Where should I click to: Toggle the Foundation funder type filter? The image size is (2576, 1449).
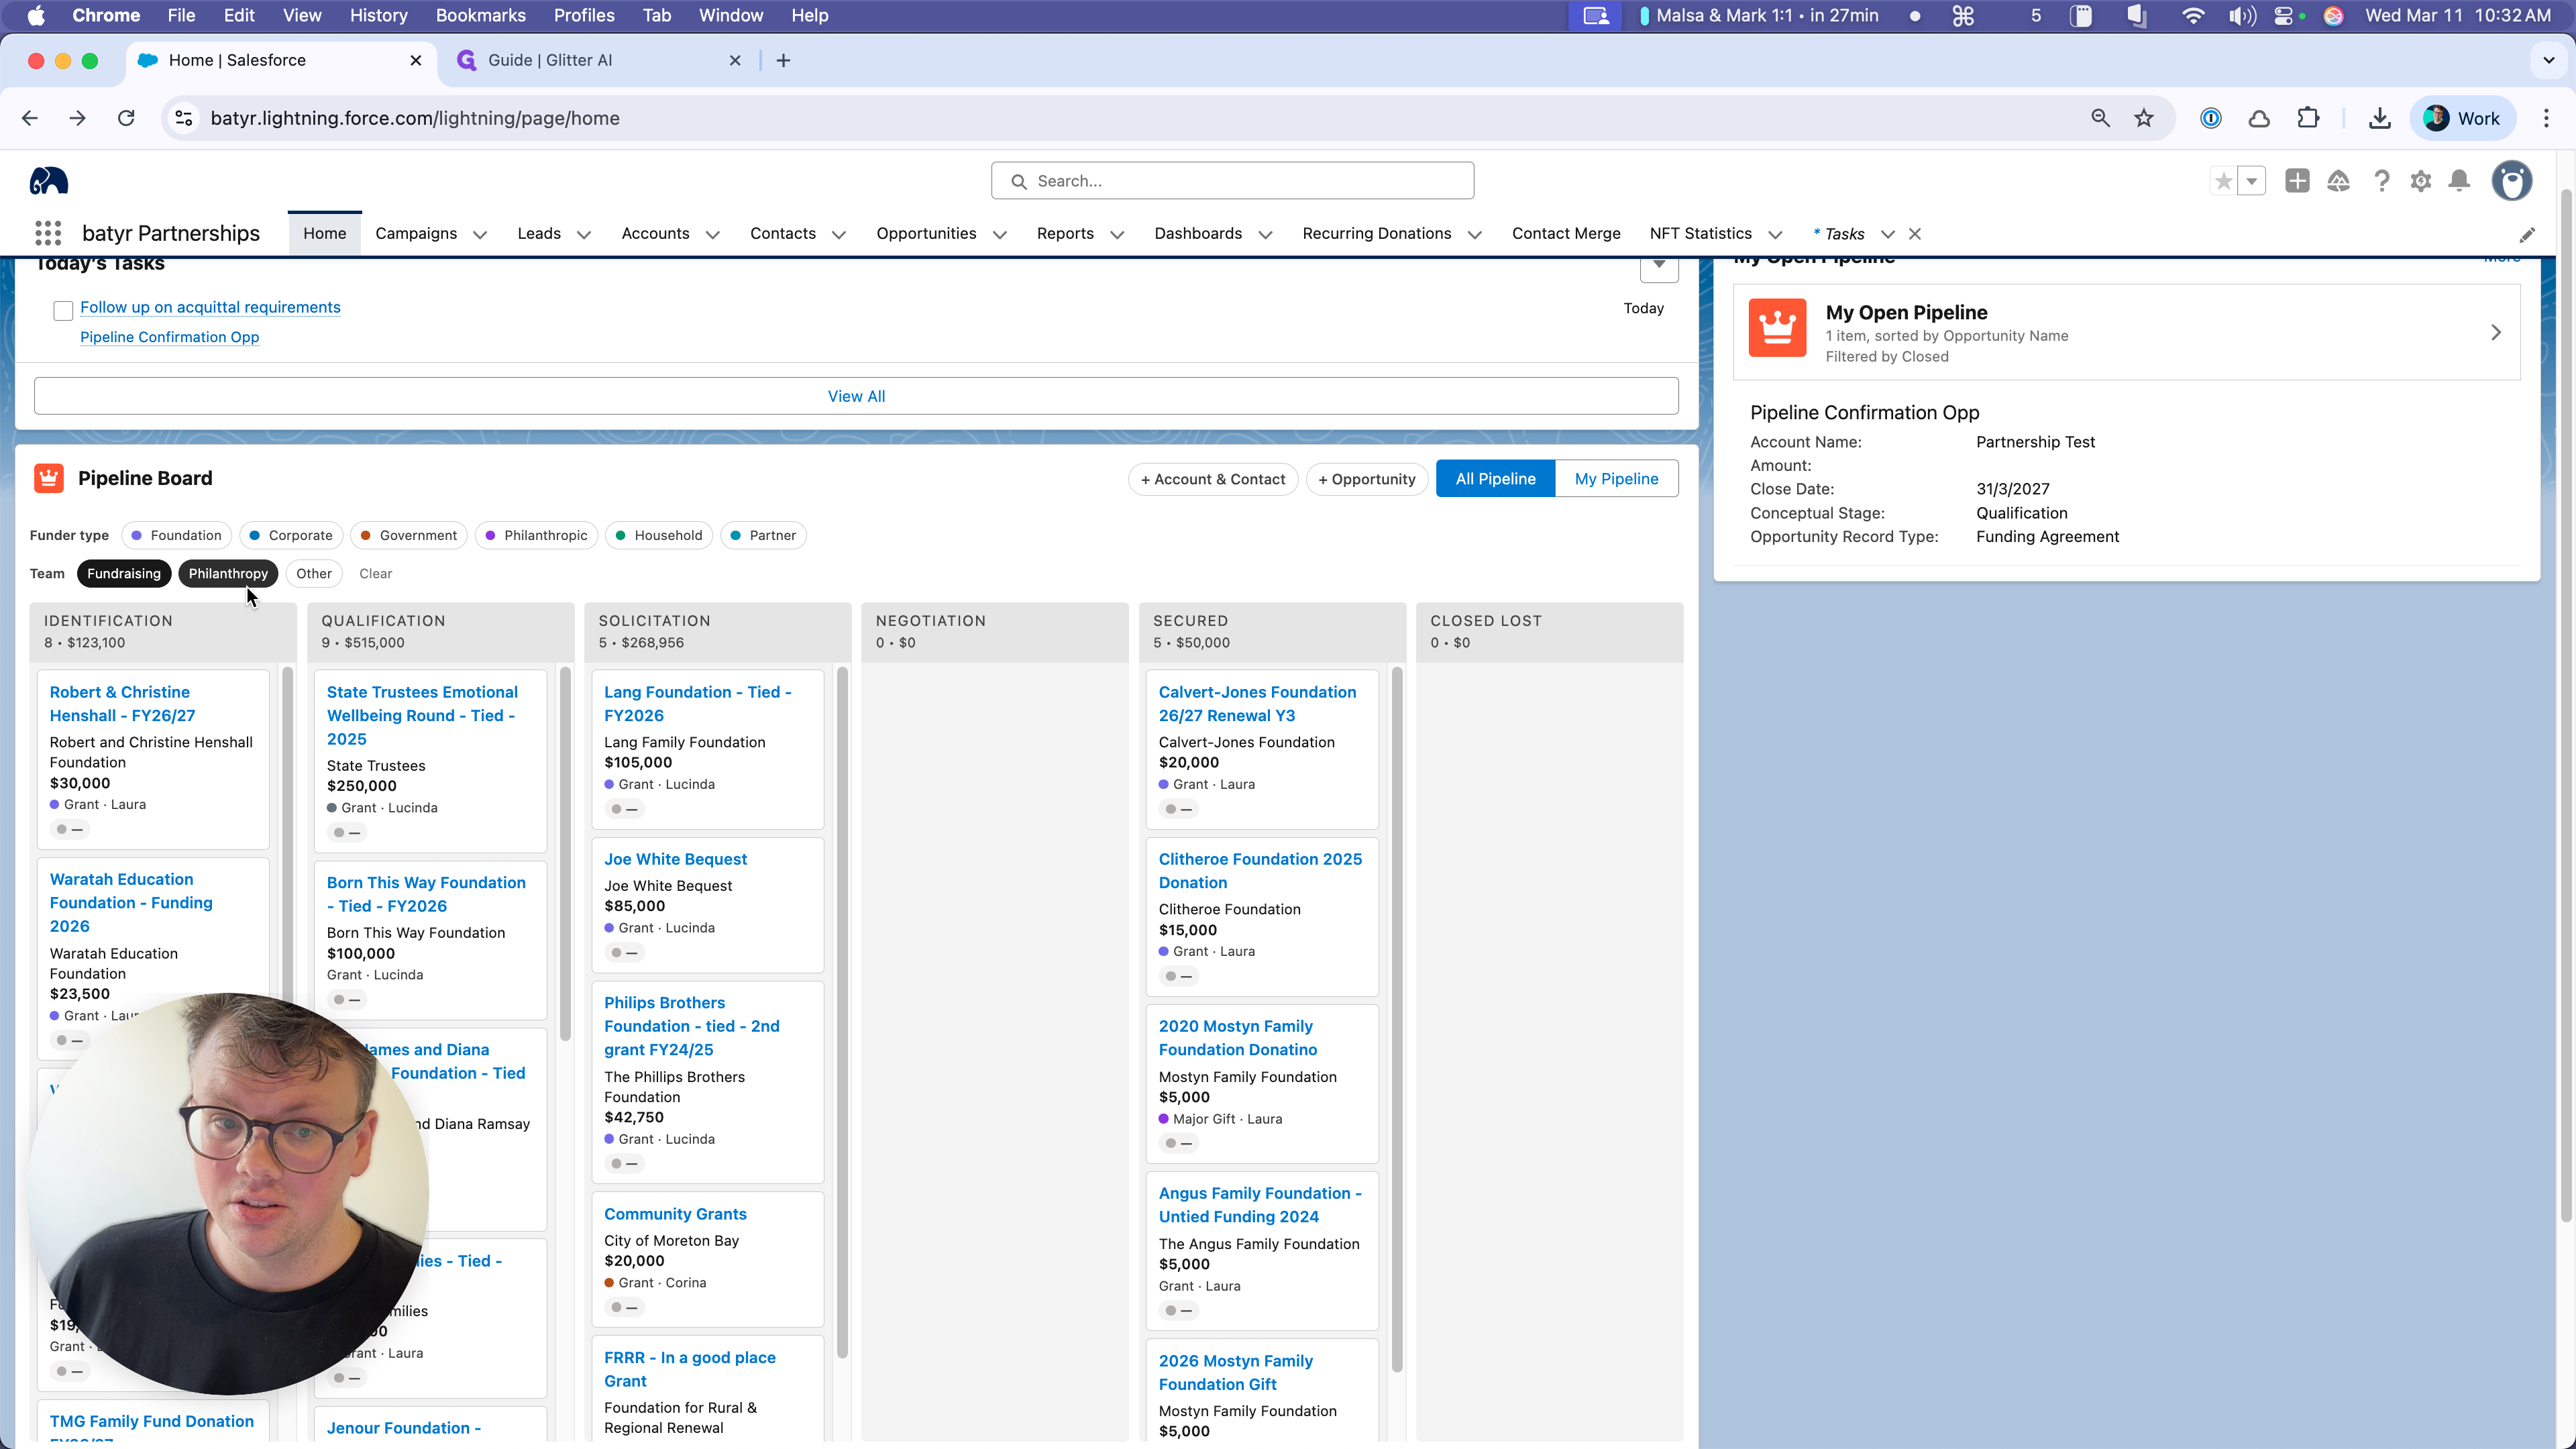[176, 535]
